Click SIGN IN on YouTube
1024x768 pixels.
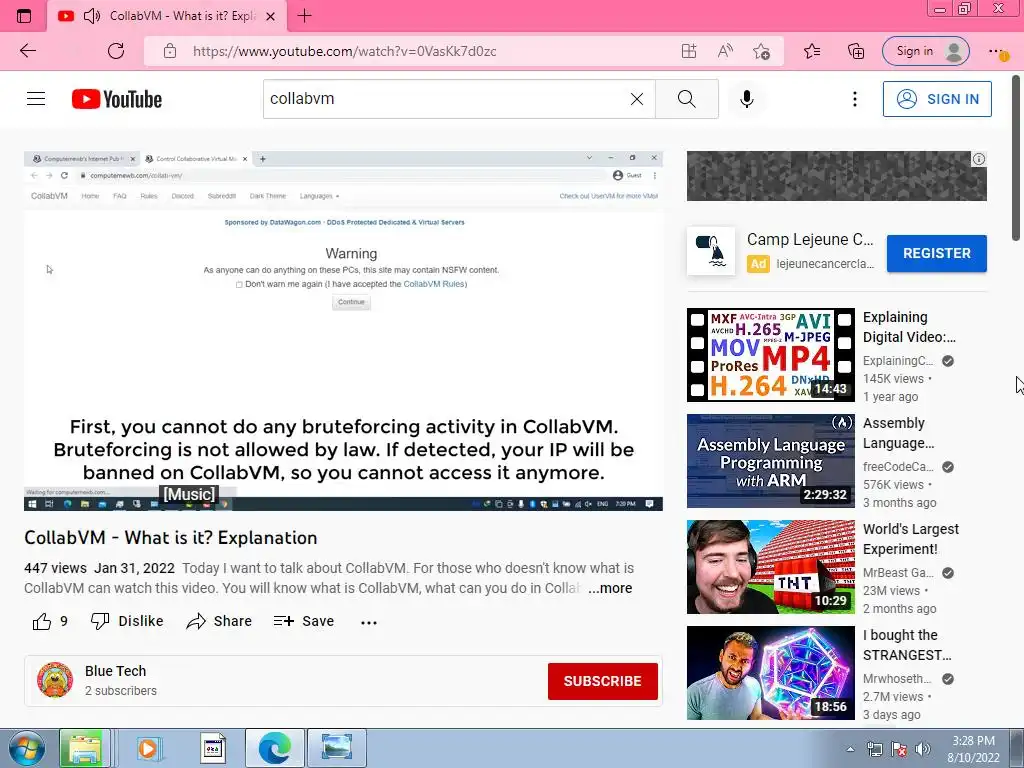point(937,99)
